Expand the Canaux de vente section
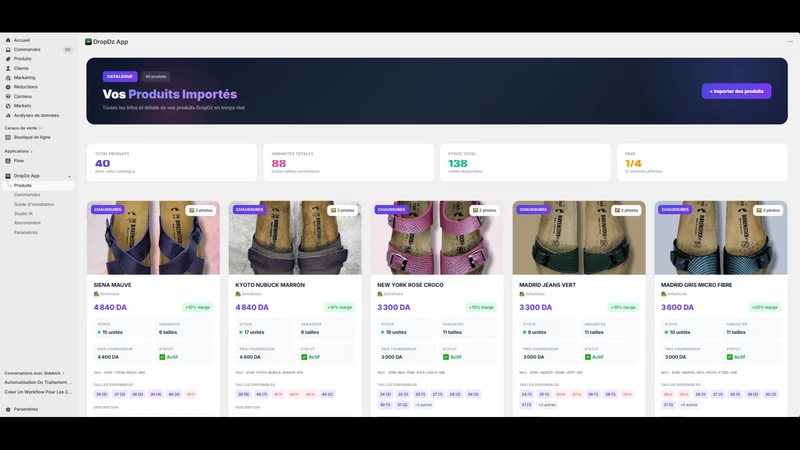This screenshot has height=450, width=800. pos(22,128)
